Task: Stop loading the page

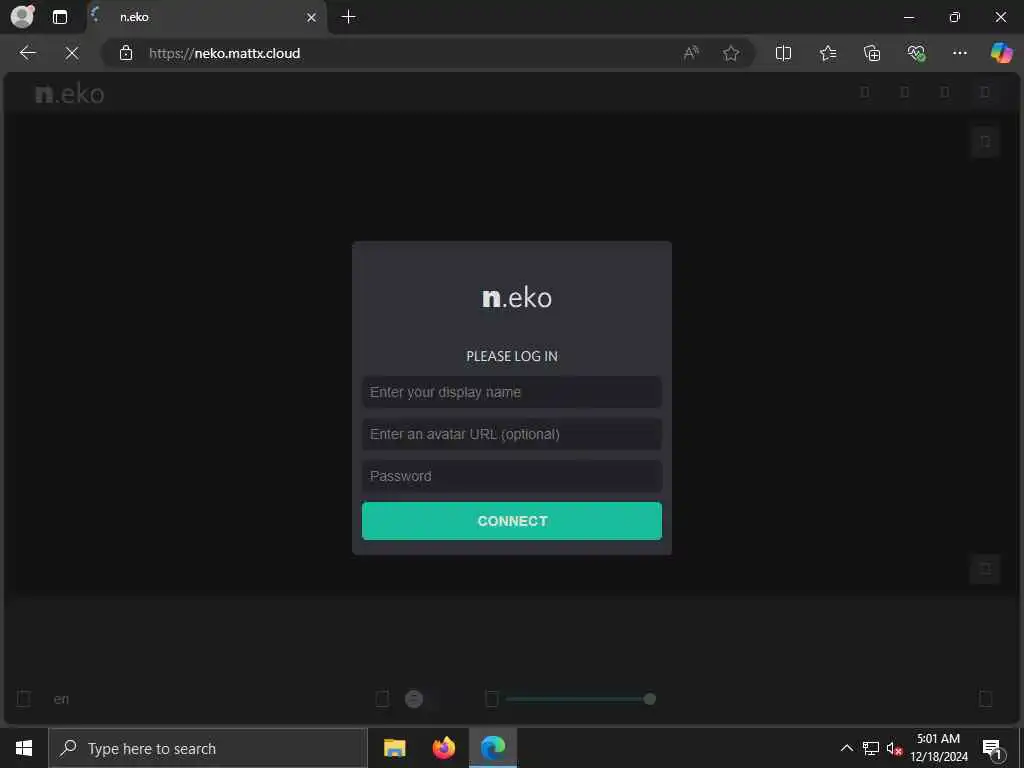Action: (x=72, y=53)
